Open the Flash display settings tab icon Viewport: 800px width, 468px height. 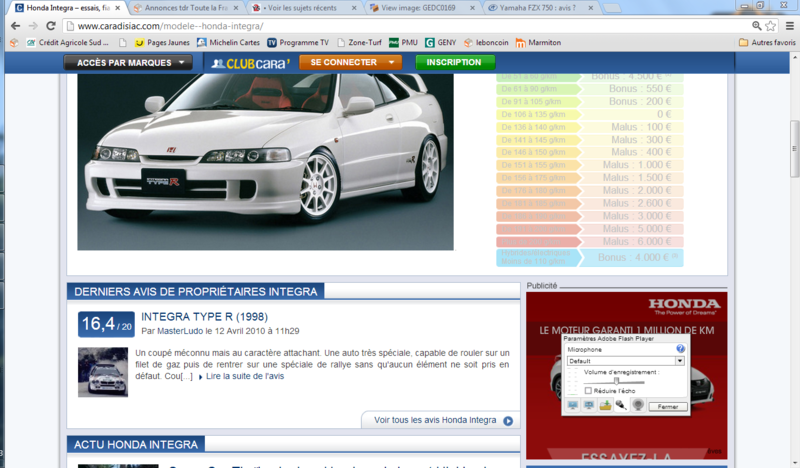point(573,405)
